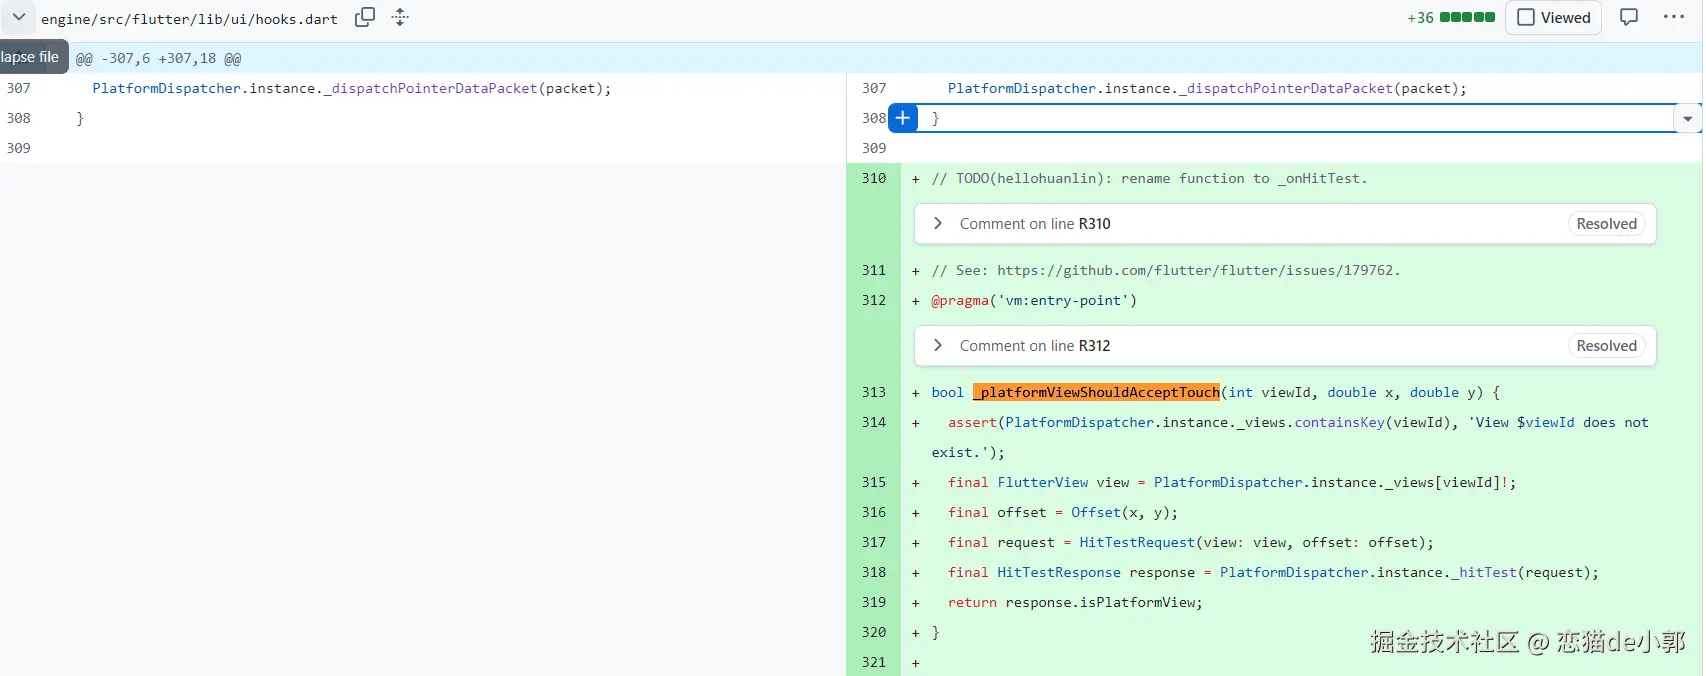Click the +36 additions count
Screen dimensions: 1706x676
point(1420,18)
